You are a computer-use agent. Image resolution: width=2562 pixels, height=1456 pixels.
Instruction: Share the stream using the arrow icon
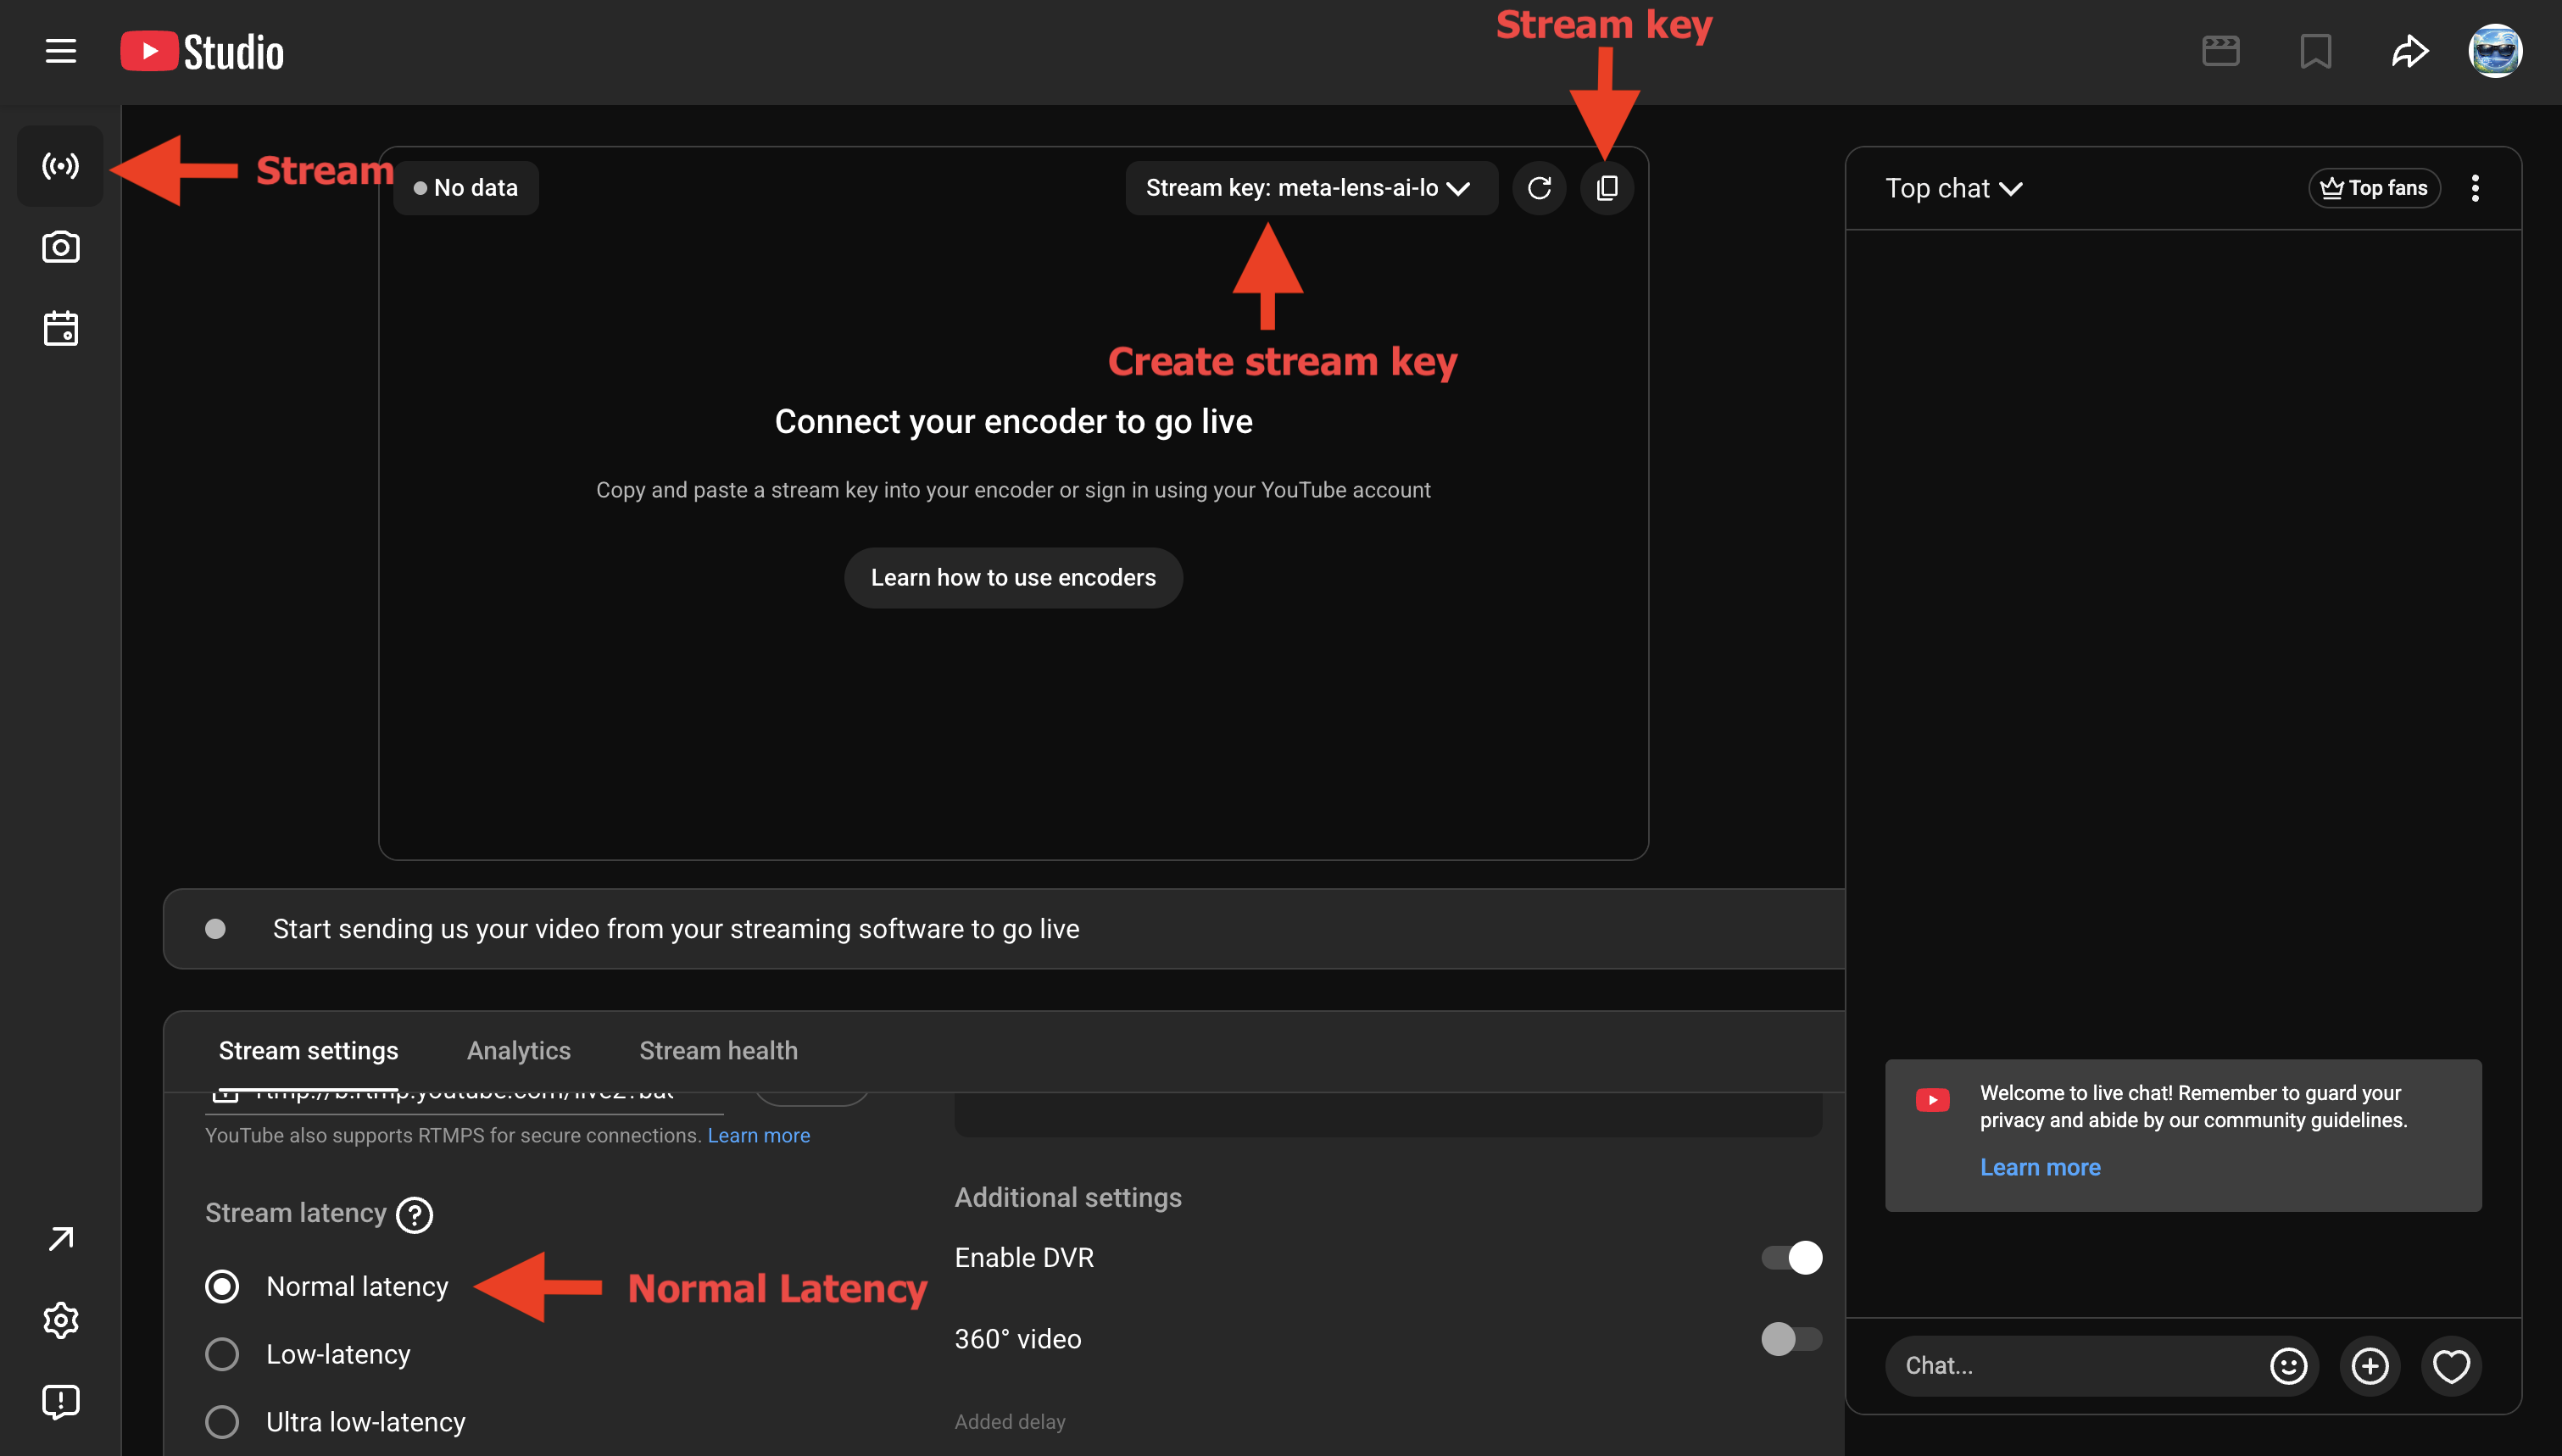point(2411,51)
